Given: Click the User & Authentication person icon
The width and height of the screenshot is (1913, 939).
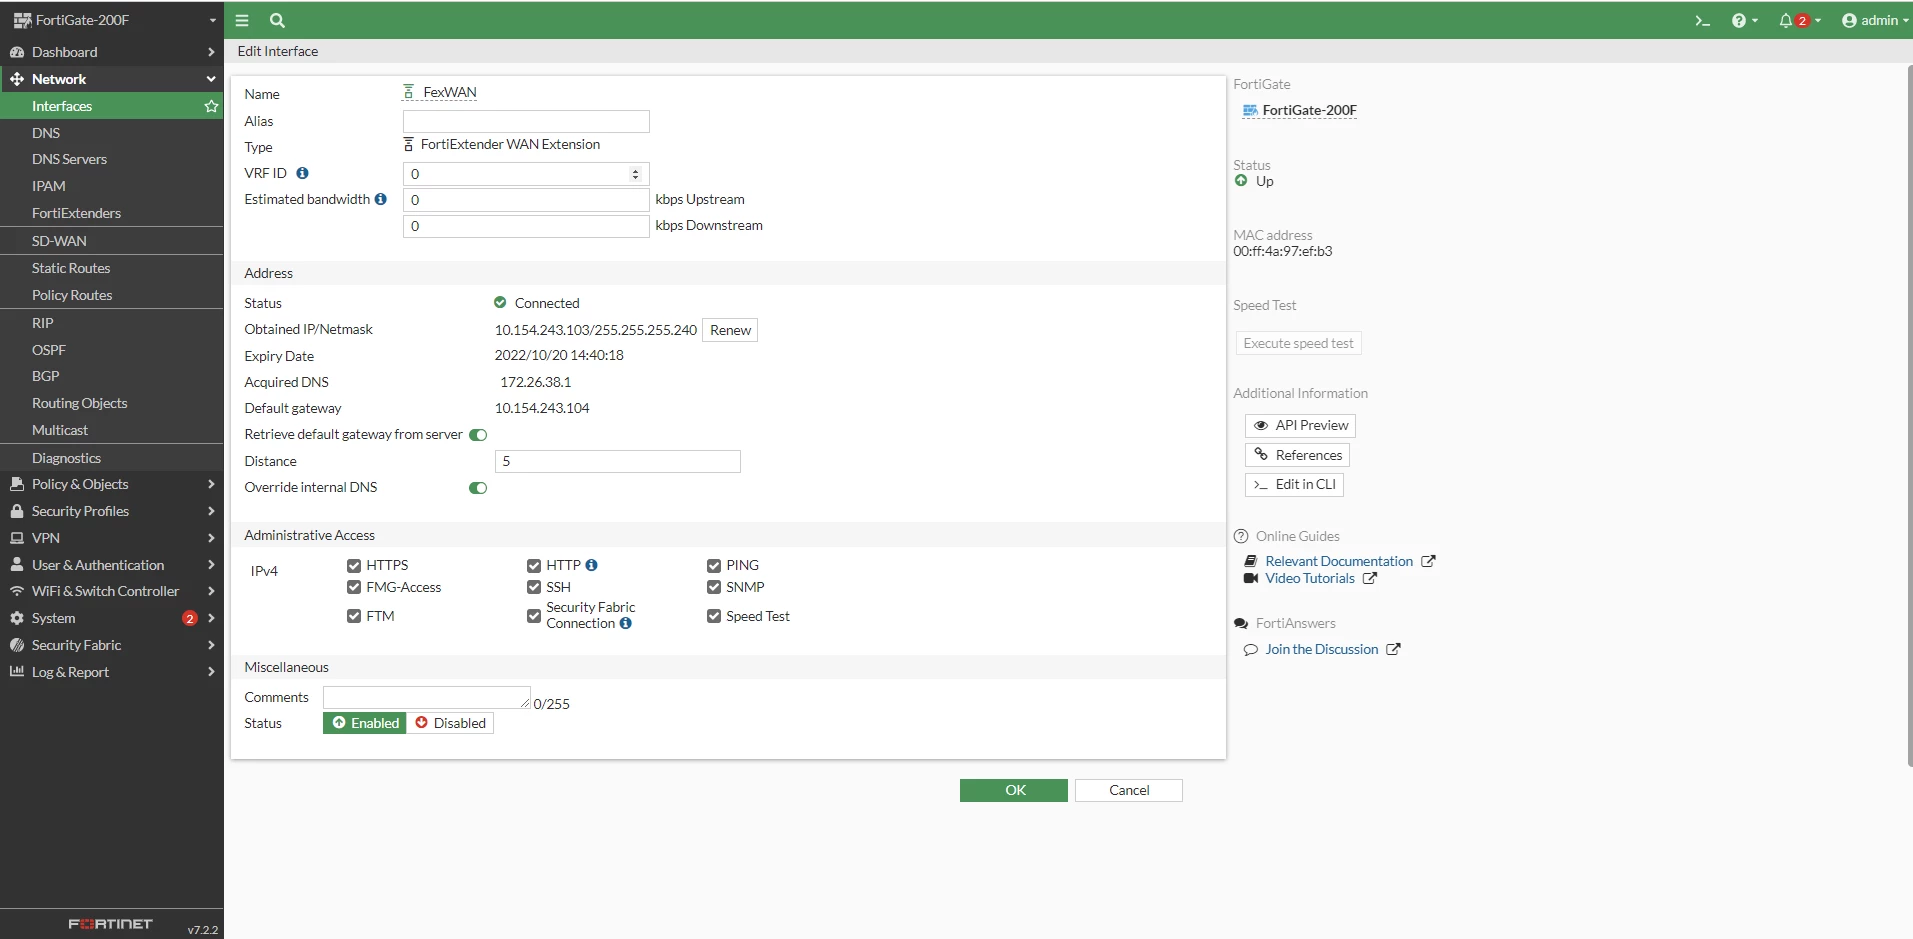Looking at the screenshot, I should tap(17, 565).
